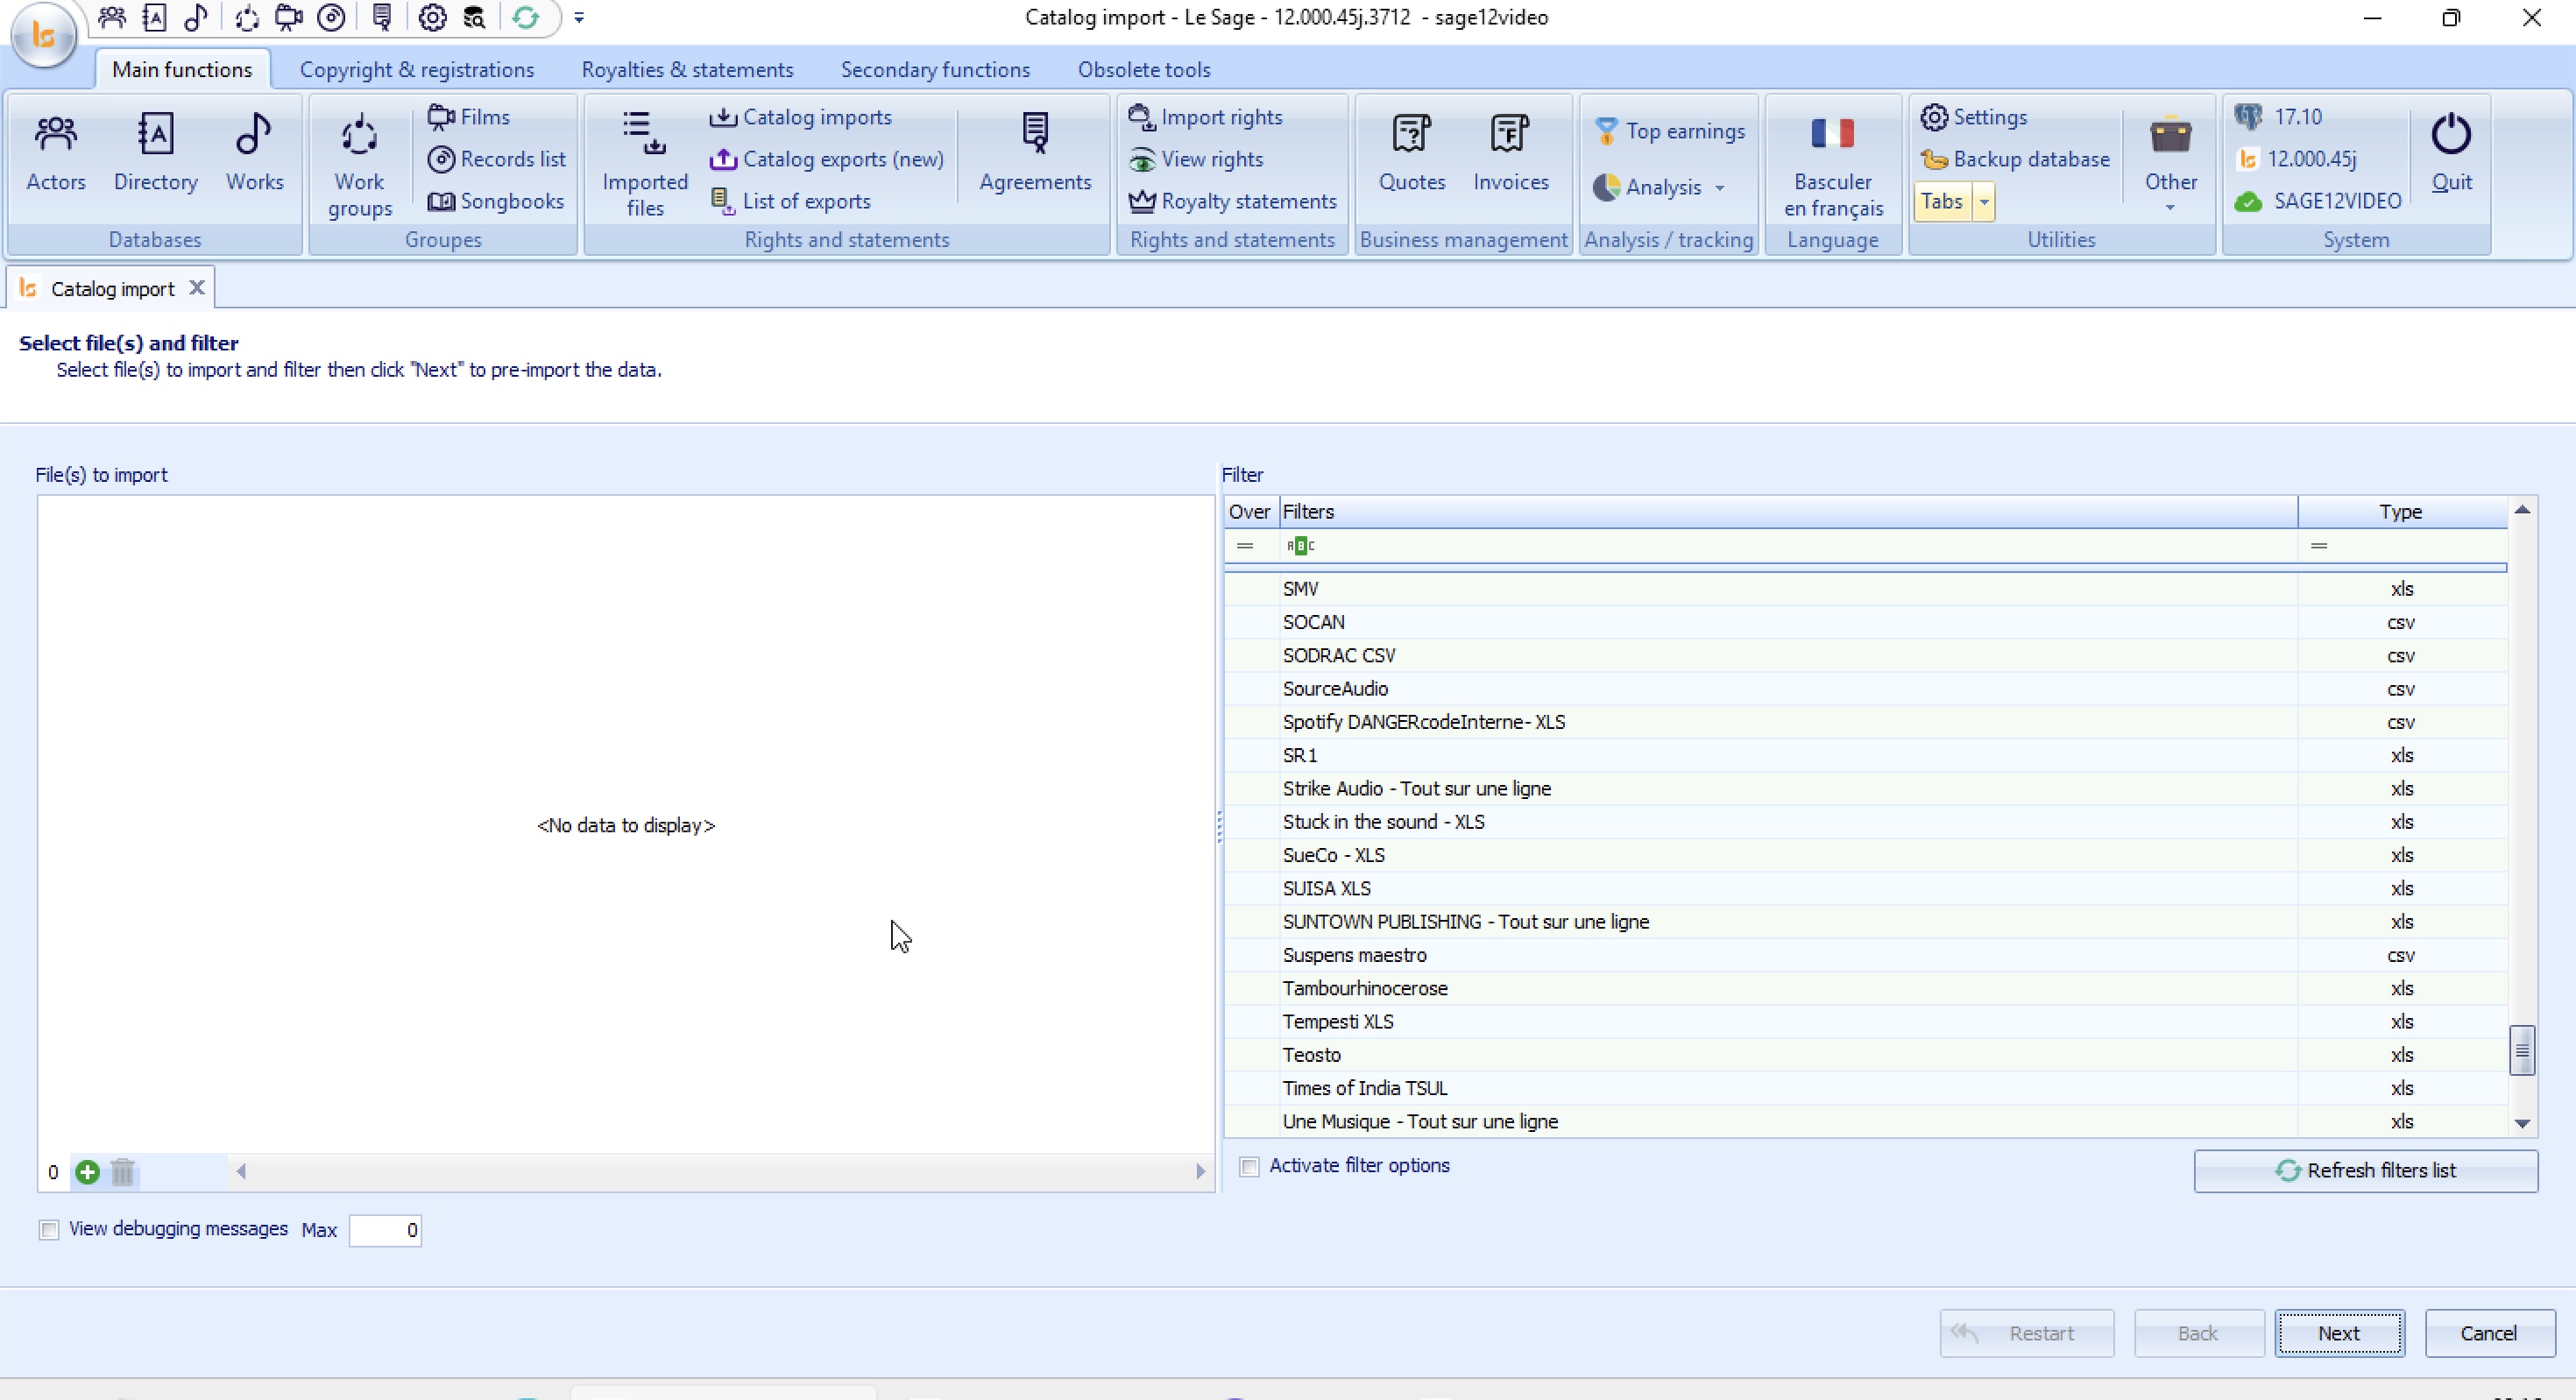Open List of exports
This screenshot has width=2576, height=1400.
790,201
